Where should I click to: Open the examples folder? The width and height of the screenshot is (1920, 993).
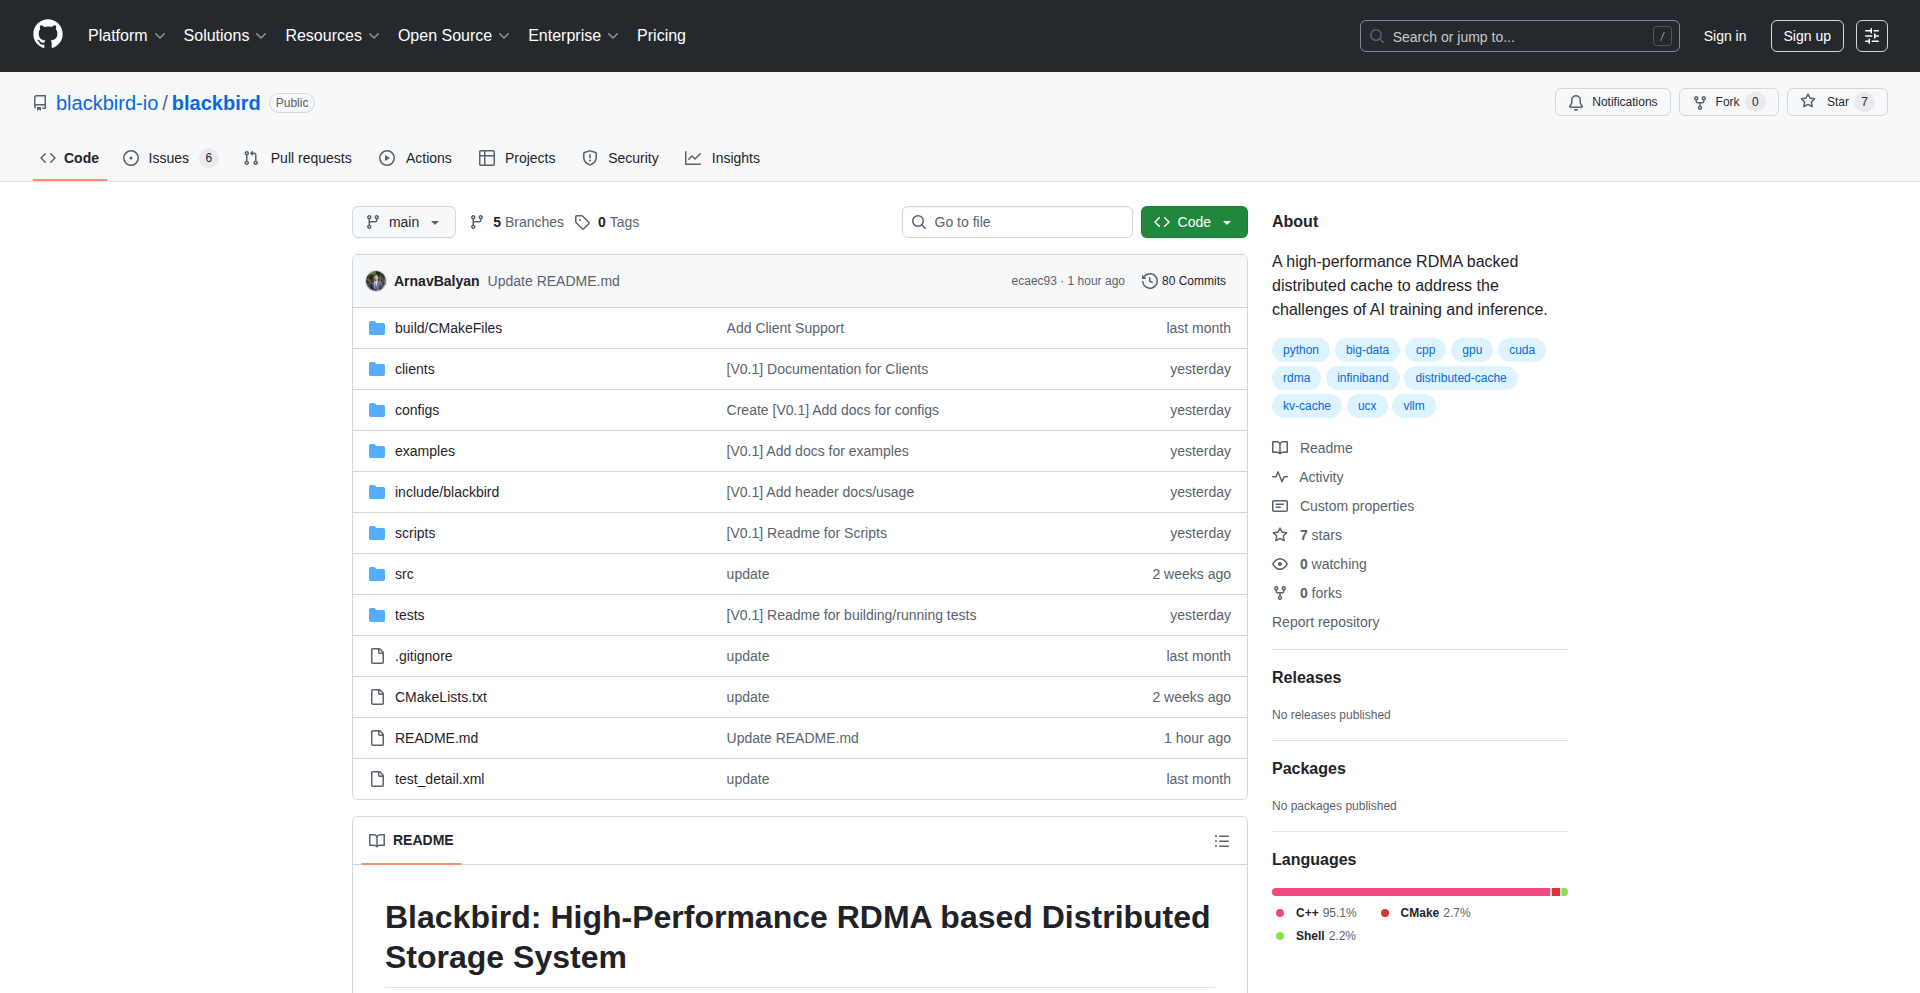click(x=425, y=451)
